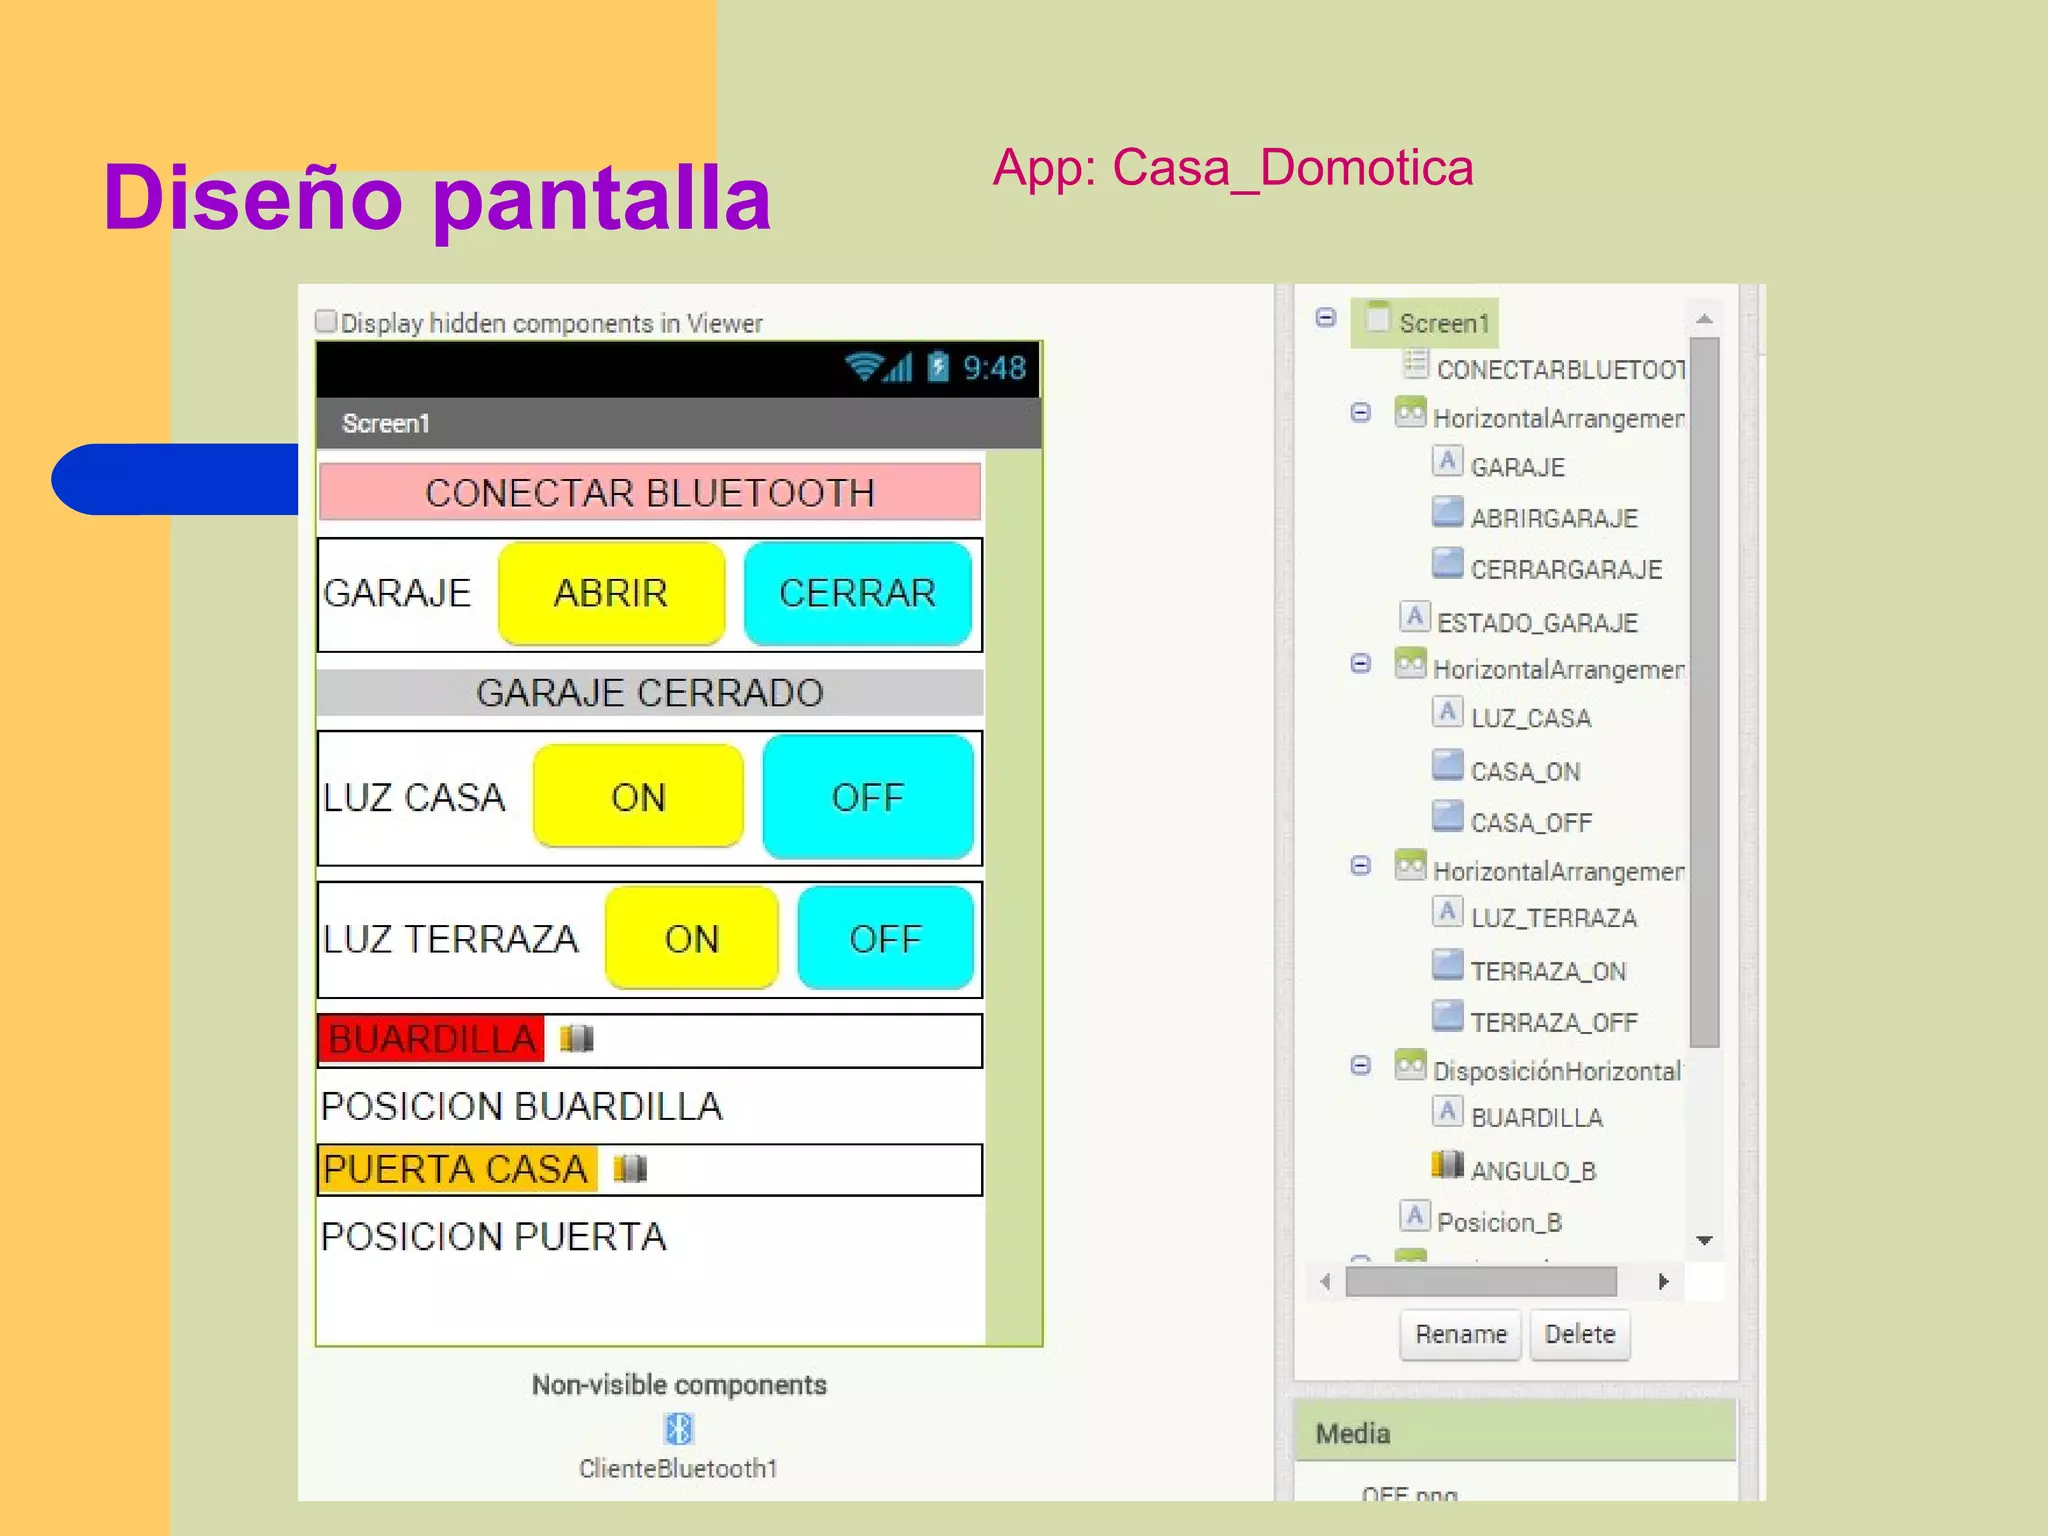Viewport: 2048px width, 1536px height.
Task: Click the label icon next to Posicion_B
Action: [1414, 1216]
